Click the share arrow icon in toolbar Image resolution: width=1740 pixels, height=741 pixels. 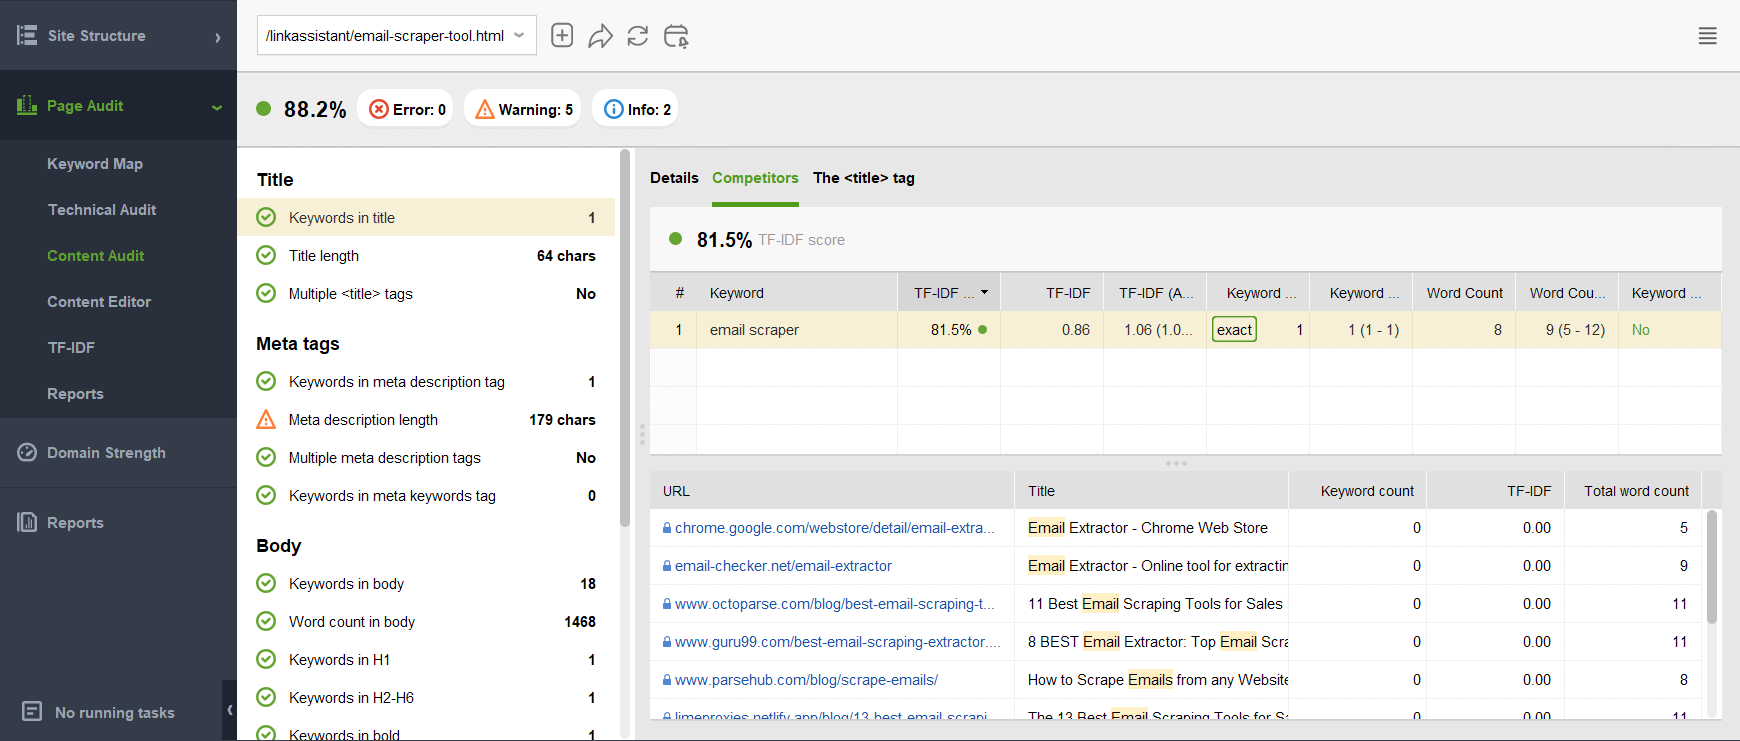(600, 36)
